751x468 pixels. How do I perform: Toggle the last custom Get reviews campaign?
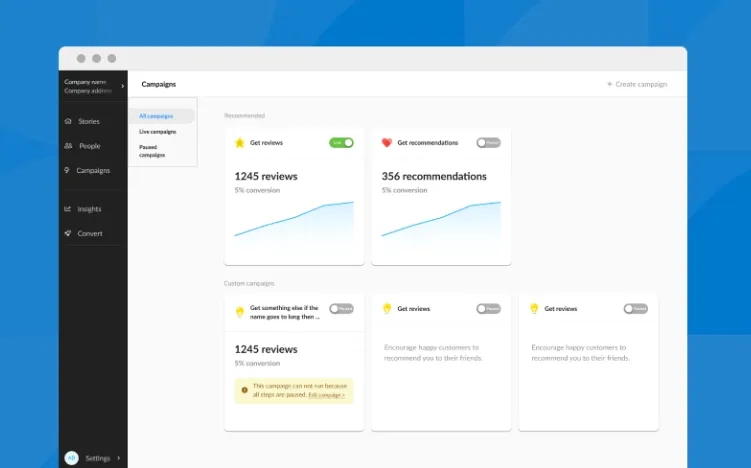[635, 308]
